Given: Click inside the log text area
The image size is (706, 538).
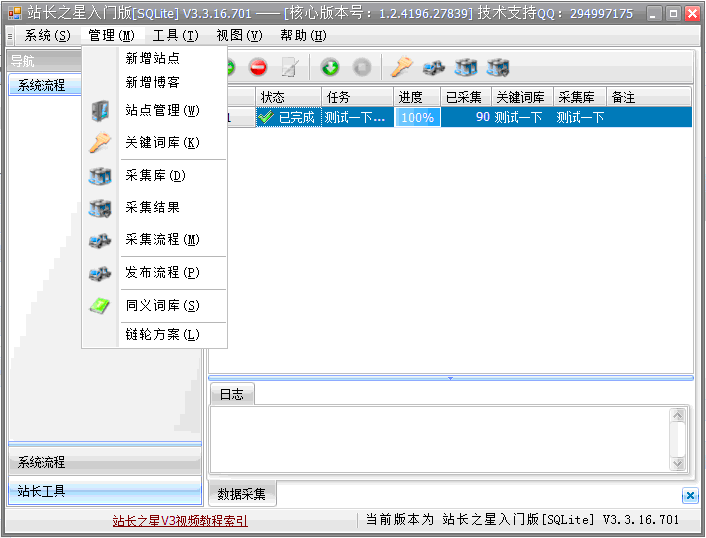Looking at the screenshot, I should pos(439,439).
